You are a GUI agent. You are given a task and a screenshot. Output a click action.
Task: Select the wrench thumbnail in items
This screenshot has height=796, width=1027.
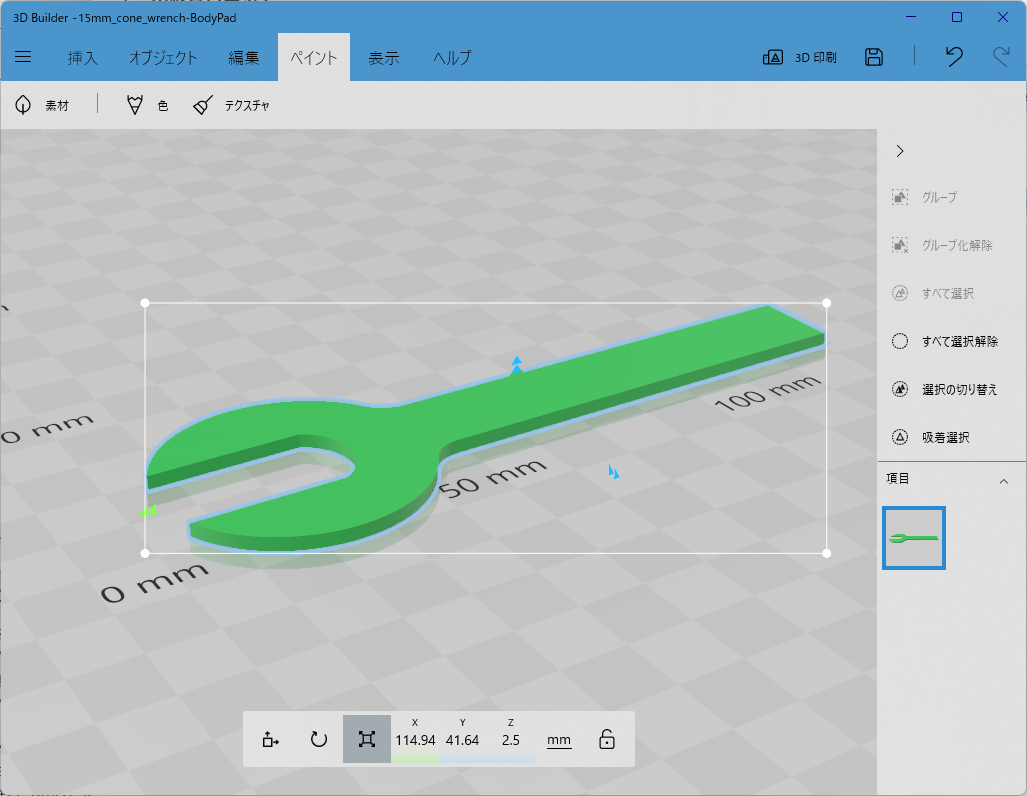[914, 538]
